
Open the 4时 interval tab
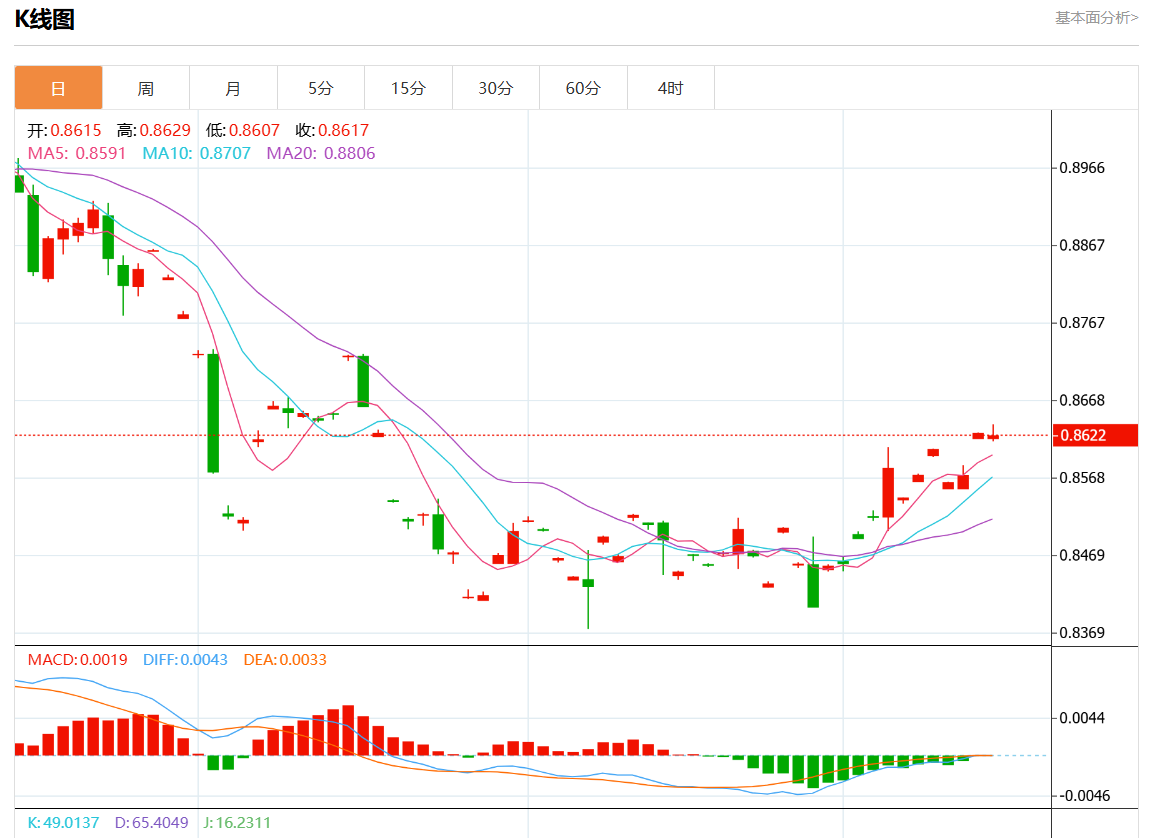671,88
